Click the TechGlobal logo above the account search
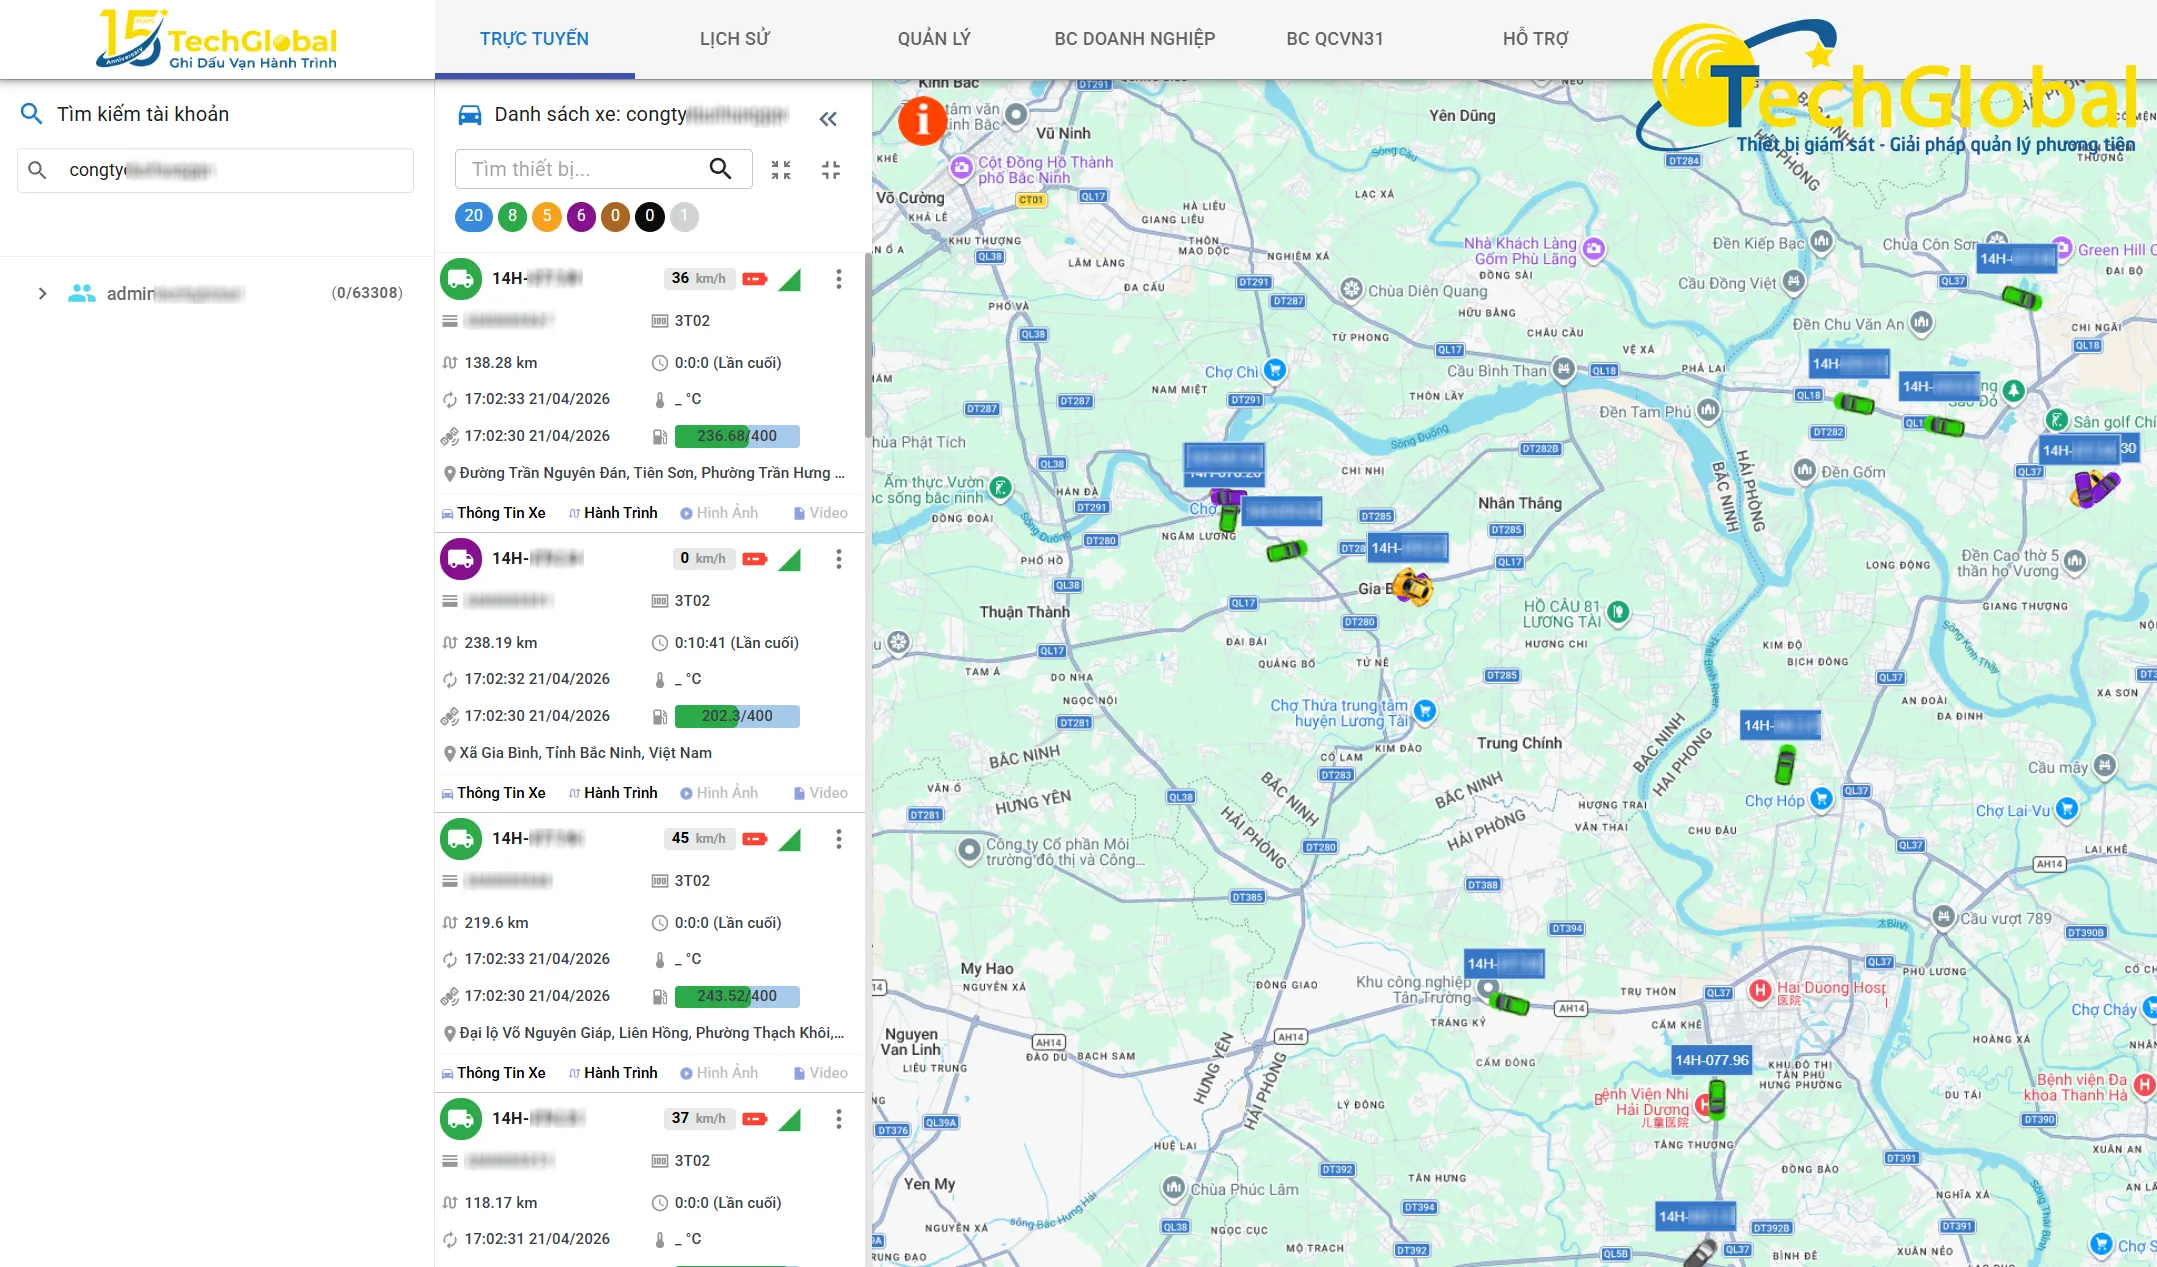2157x1267 pixels. coord(216,40)
